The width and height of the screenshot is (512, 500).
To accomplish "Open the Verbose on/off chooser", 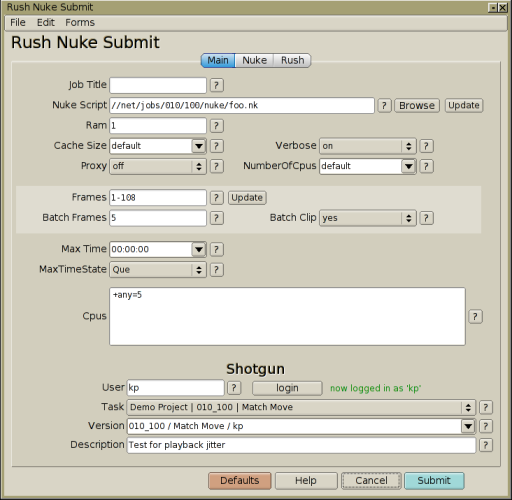I will tap(368, 146).
